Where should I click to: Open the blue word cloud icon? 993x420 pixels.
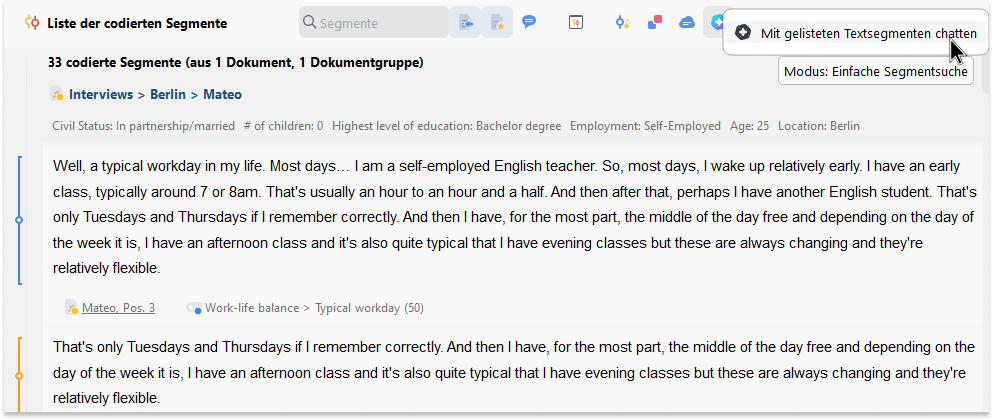coord(686,23)
